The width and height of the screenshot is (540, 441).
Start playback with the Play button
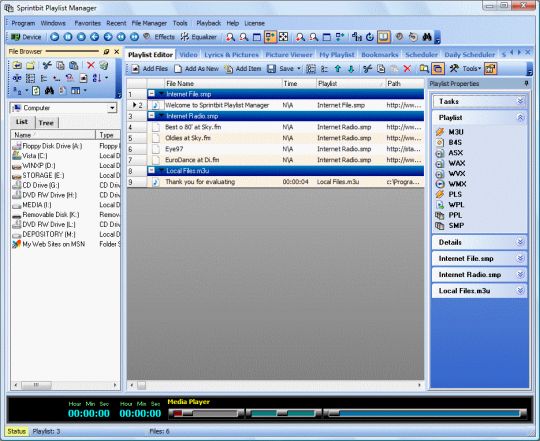[x=54, y=37]
